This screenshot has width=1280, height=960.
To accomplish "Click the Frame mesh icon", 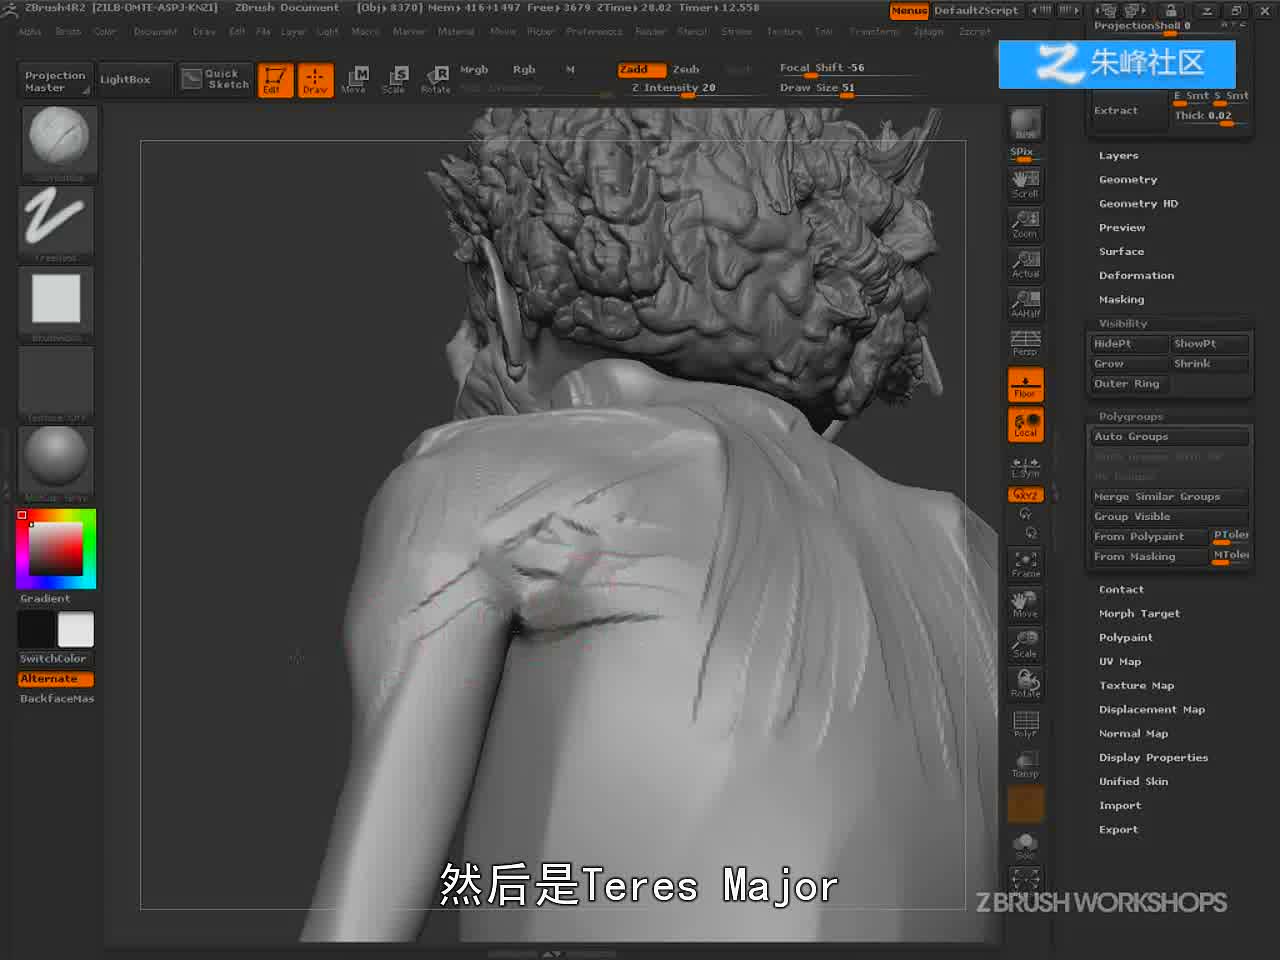I will pyautogui.click(x=1025, y=563).
